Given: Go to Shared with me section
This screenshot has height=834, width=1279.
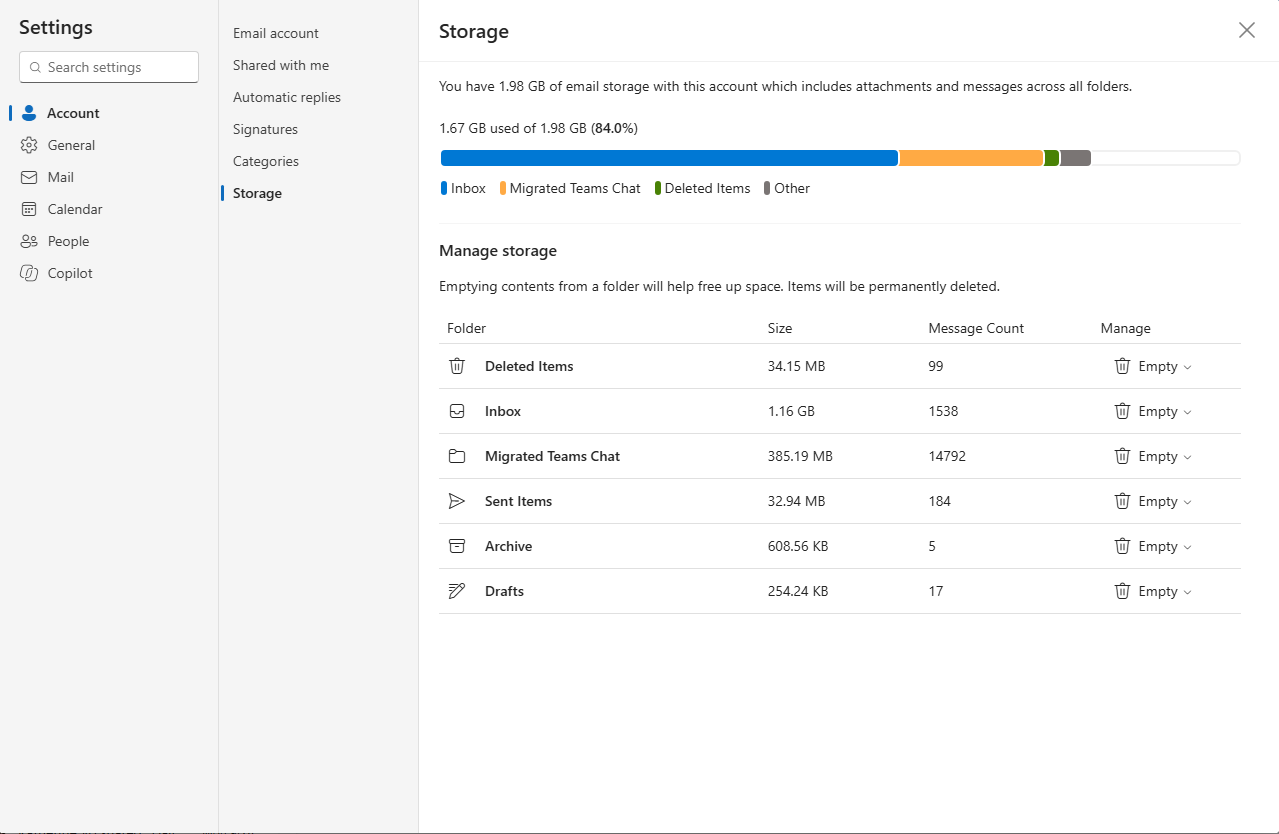Looking at the screenshot, I should [x=281, y=65].
